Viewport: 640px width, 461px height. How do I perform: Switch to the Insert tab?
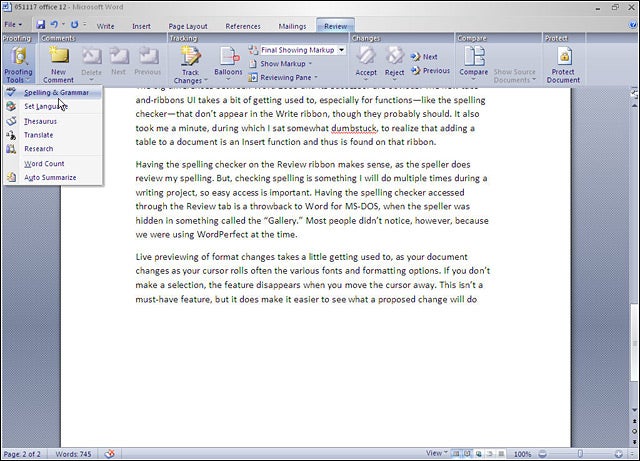click(x=141, y=26)
